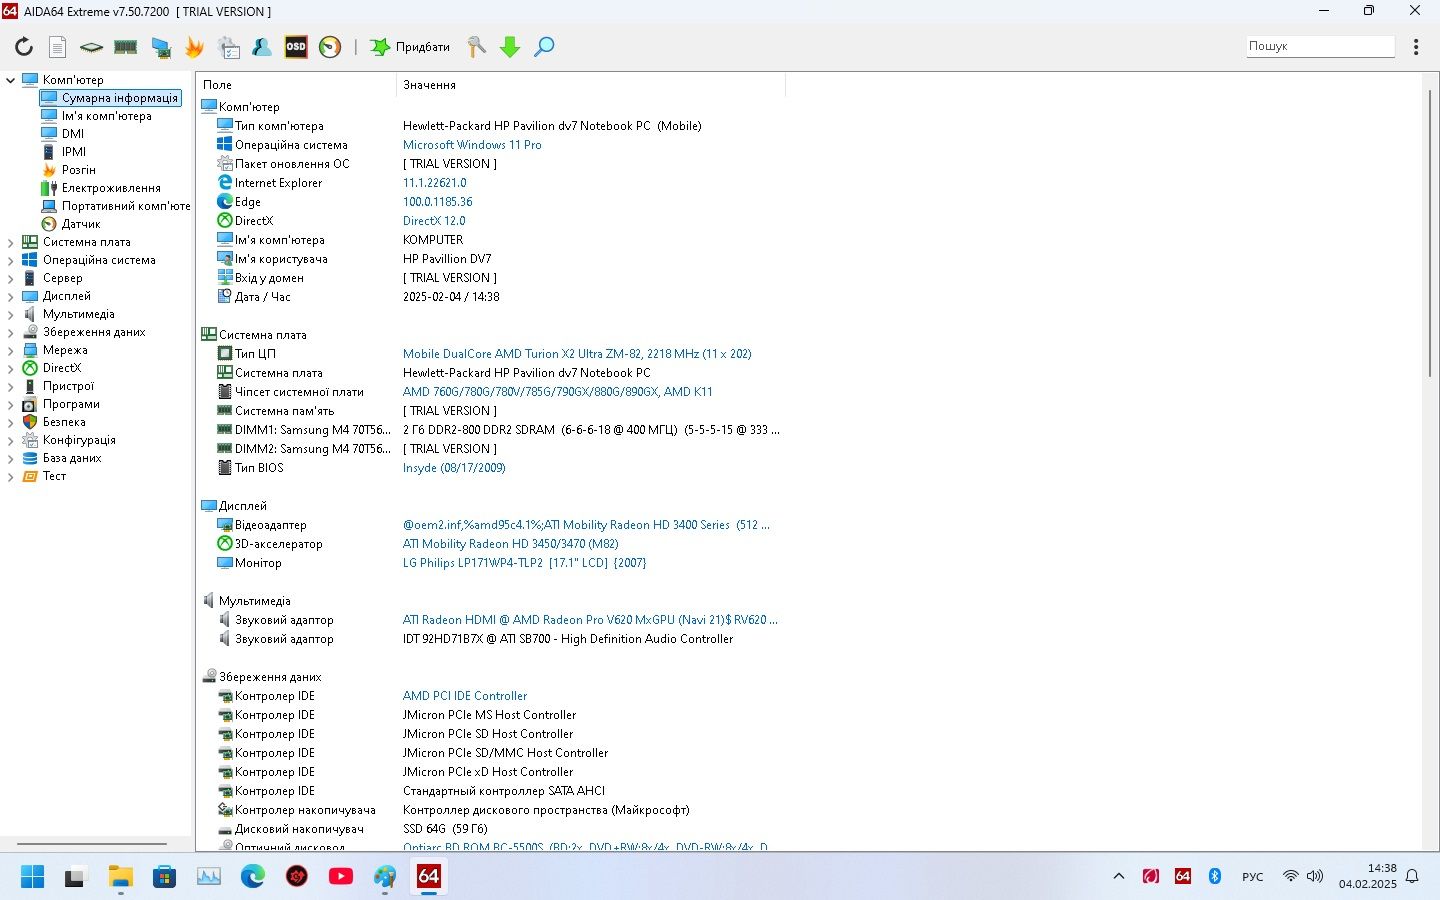Expand the Збереження даних tree node
Screen dimensions: 1440x900
pyautogui.click(x=11, y=332)
